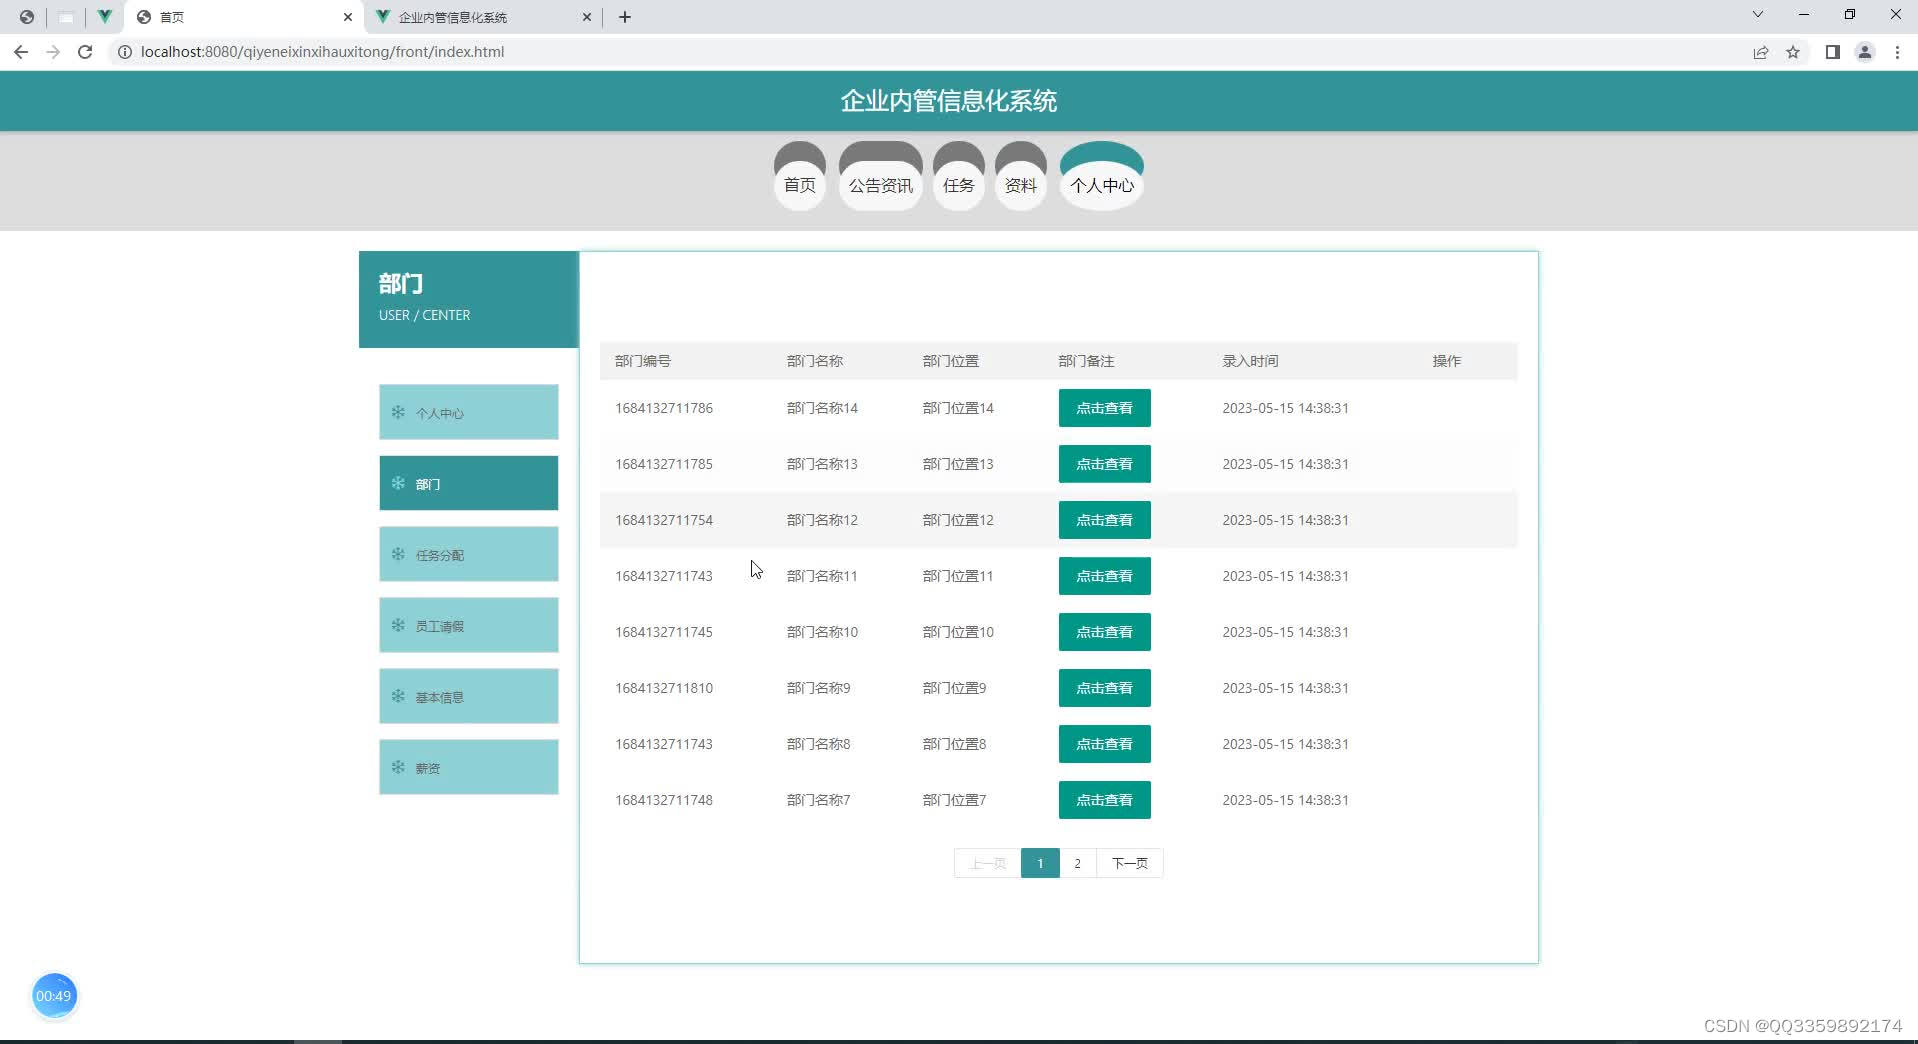The height and width of the screenshot is (1044, 1918).
Task: Click 点击查看 for 部门名称13
Action: pos(1104,464)
